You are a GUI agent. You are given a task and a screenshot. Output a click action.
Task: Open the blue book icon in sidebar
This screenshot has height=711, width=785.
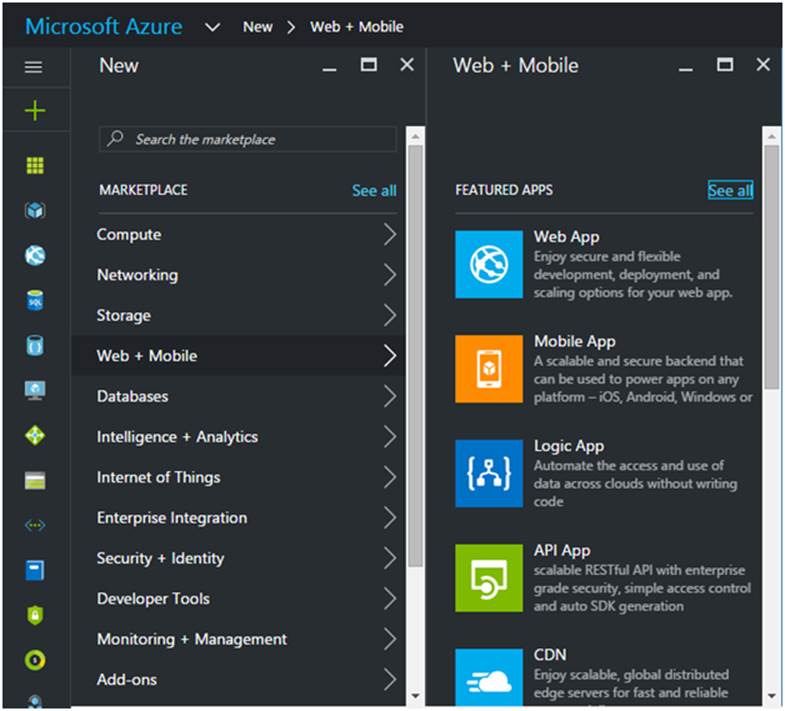pos(35,570)
